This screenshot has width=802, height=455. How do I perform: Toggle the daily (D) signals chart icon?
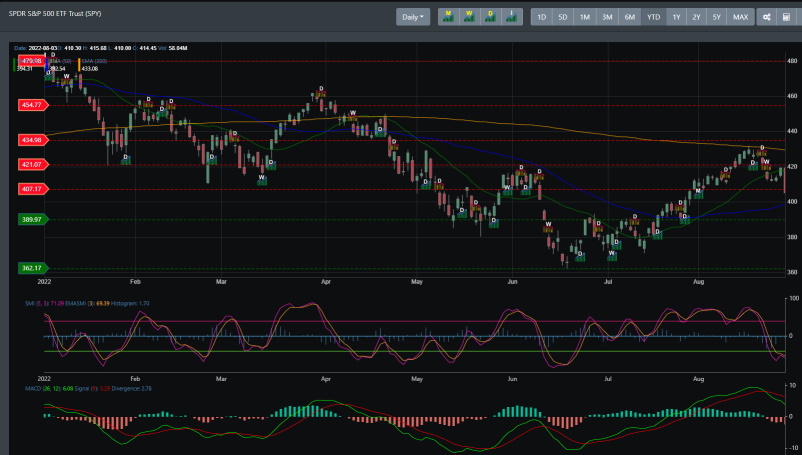(491, 17)
